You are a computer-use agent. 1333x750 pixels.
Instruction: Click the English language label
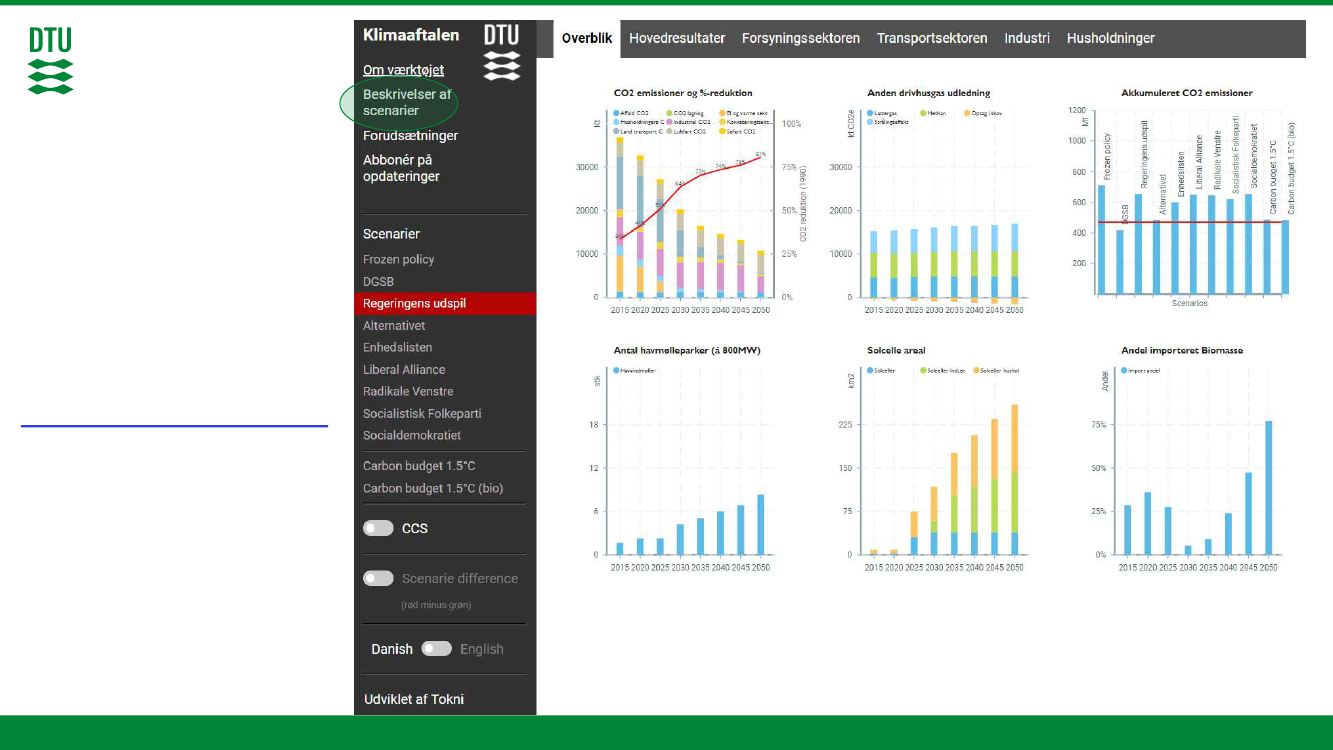click(482, 649)
